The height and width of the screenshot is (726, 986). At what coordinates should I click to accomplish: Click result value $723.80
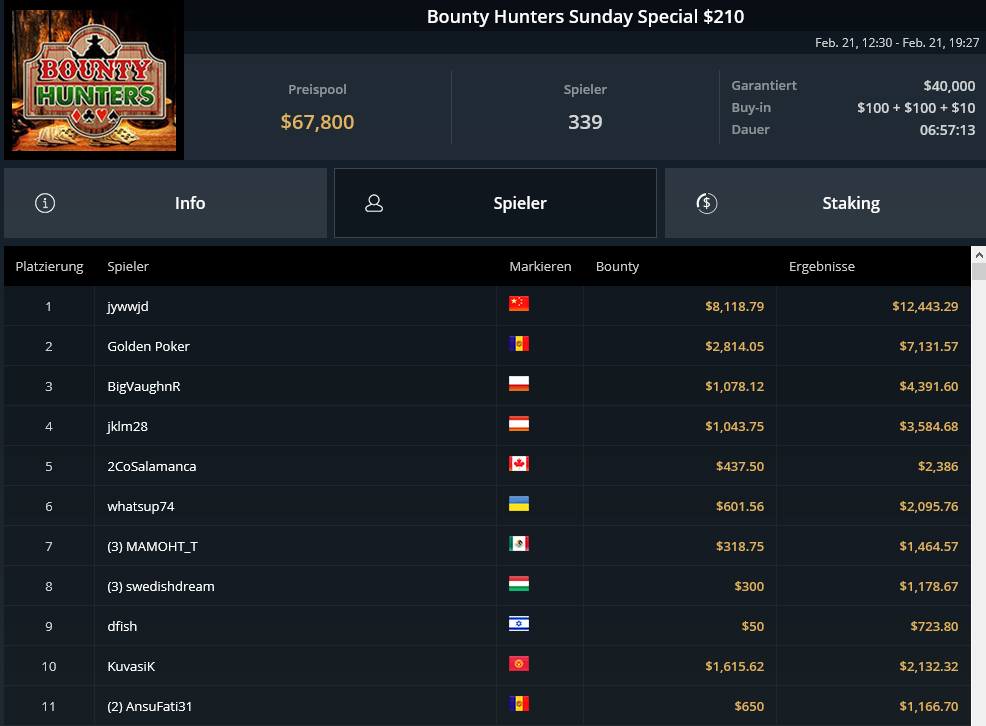(934, 627)
